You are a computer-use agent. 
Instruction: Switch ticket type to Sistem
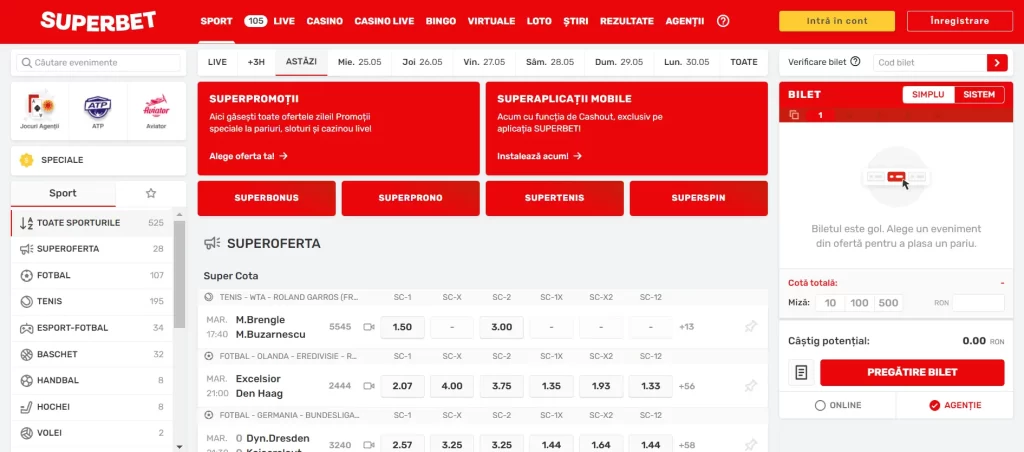[x=979, y=95]
